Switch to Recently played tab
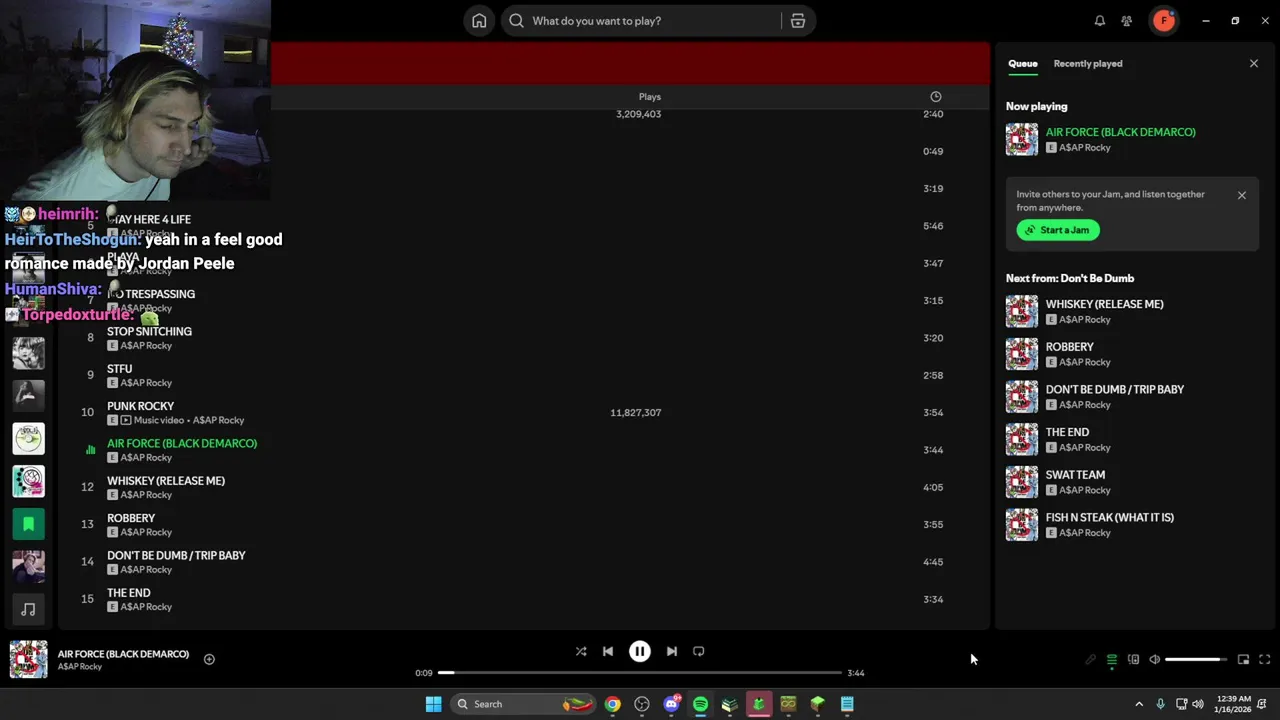The image size is (1280, 720). pos(1088,64)
